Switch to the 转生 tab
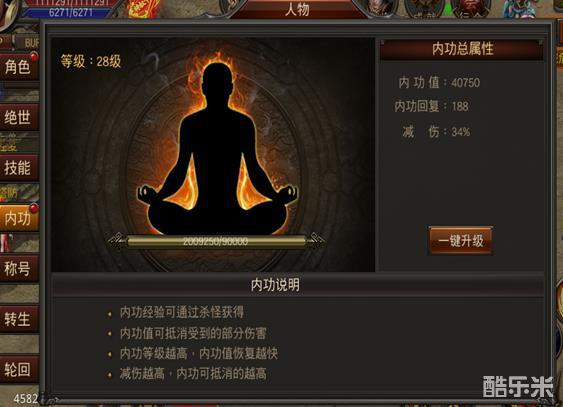Screen dimensions: 563x407 (19, 319)
